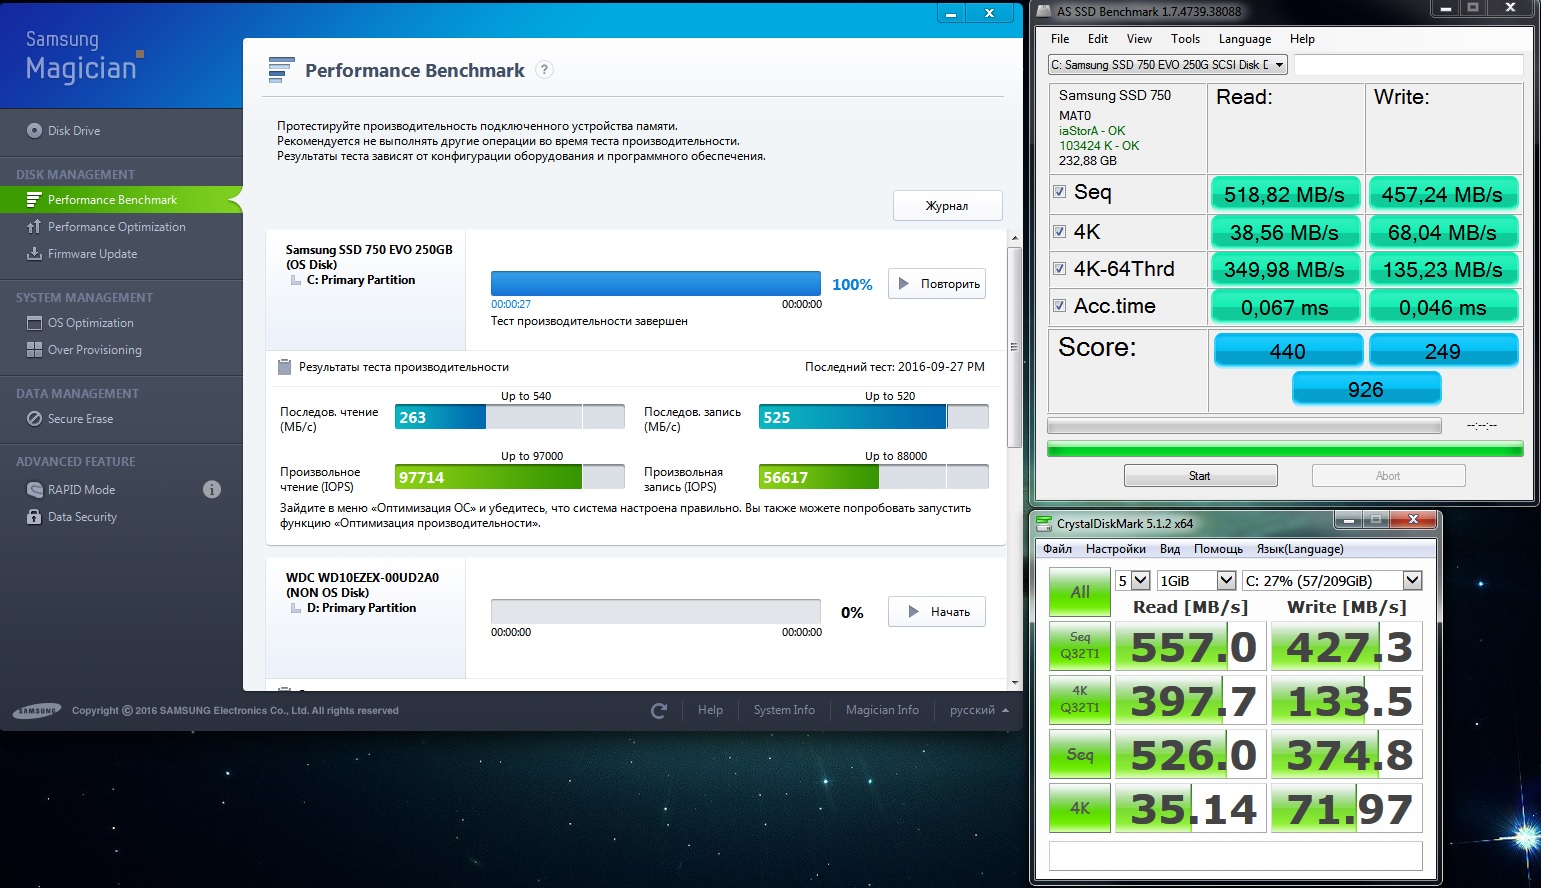
Task: Uncheck the 4K test in AS SSD
Action: coord(1059,232)
